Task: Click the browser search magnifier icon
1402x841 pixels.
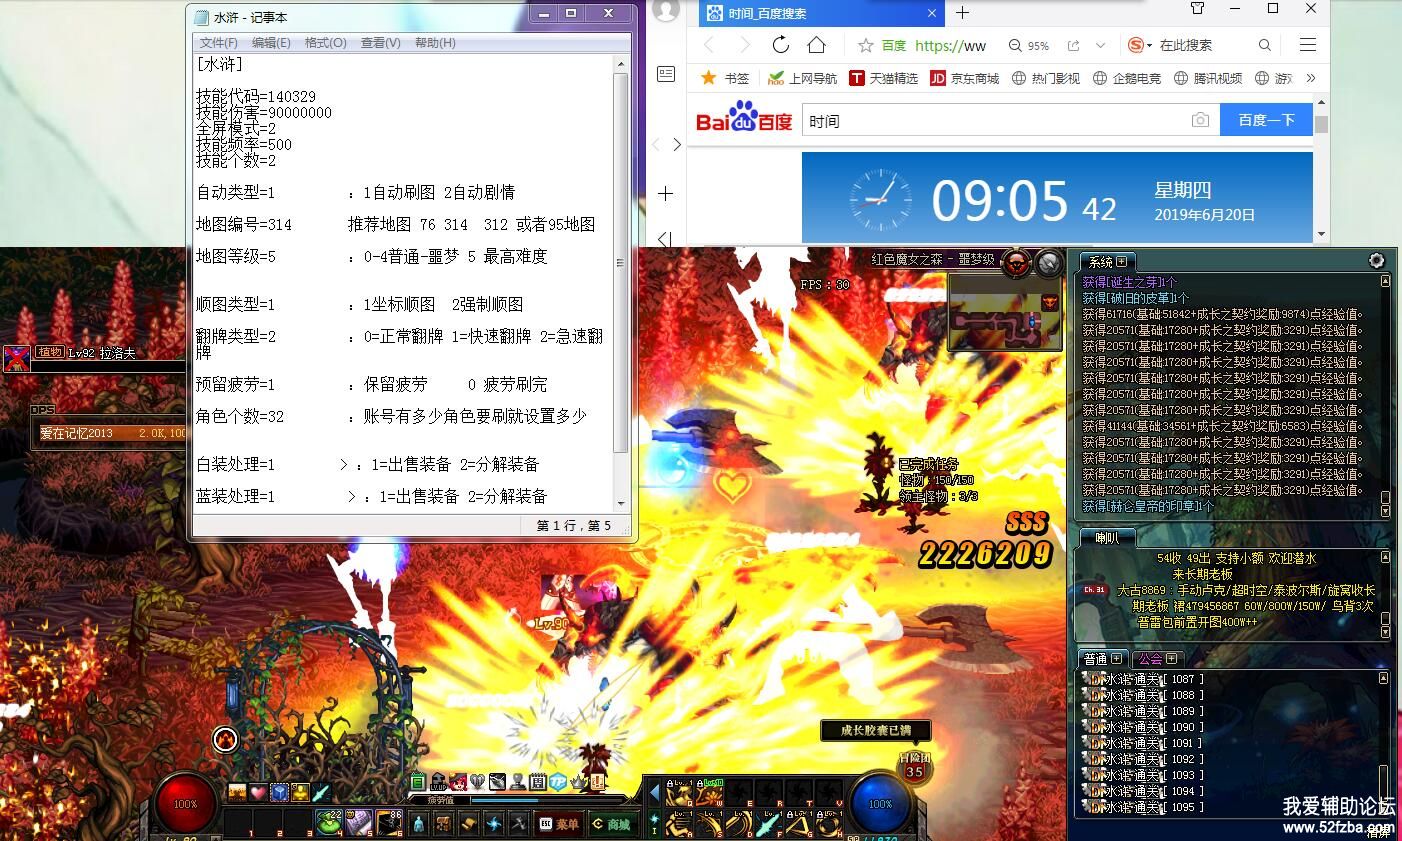Action: [x=1265, y=45]
